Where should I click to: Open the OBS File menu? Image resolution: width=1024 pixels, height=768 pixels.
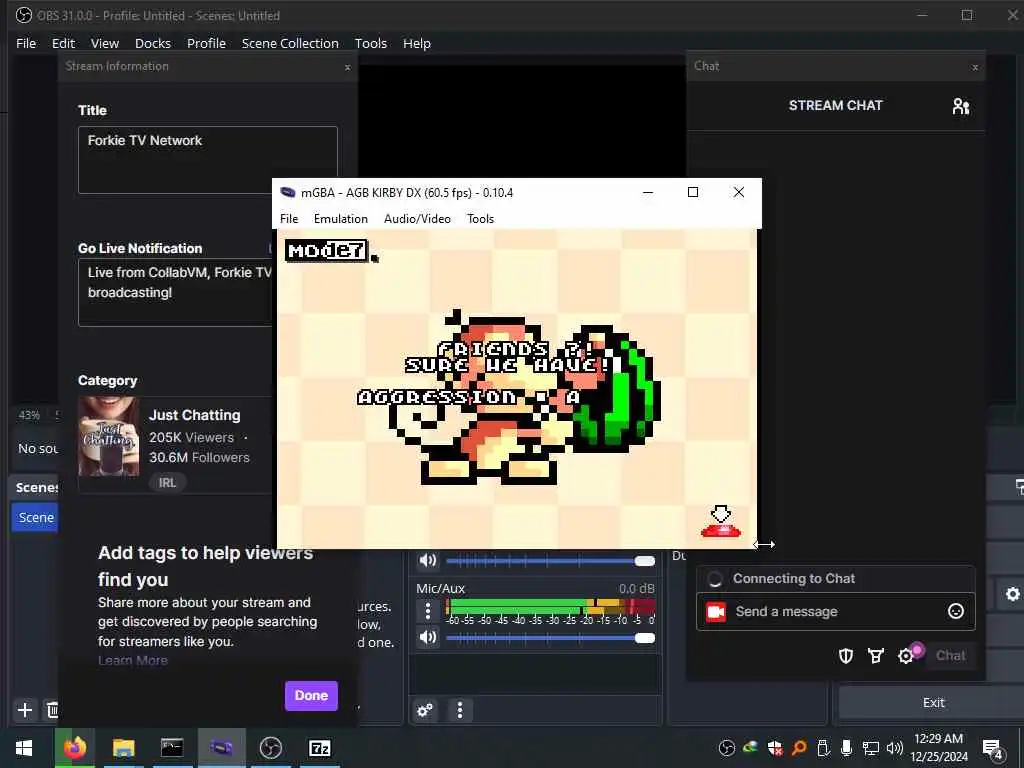(x=26, y=43)
